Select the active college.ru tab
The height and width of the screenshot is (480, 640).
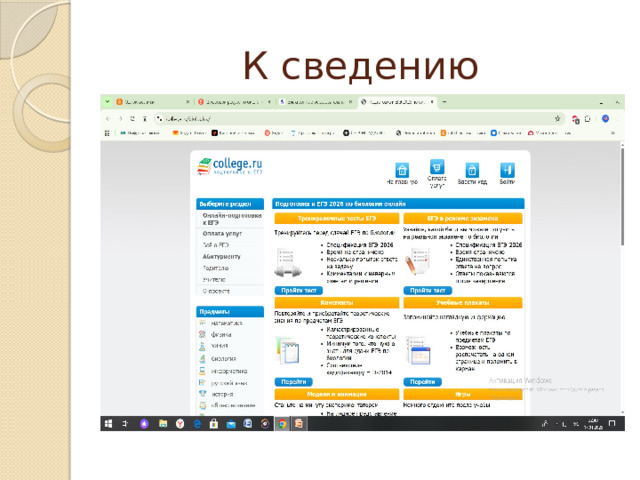click(x=397, y=102)
